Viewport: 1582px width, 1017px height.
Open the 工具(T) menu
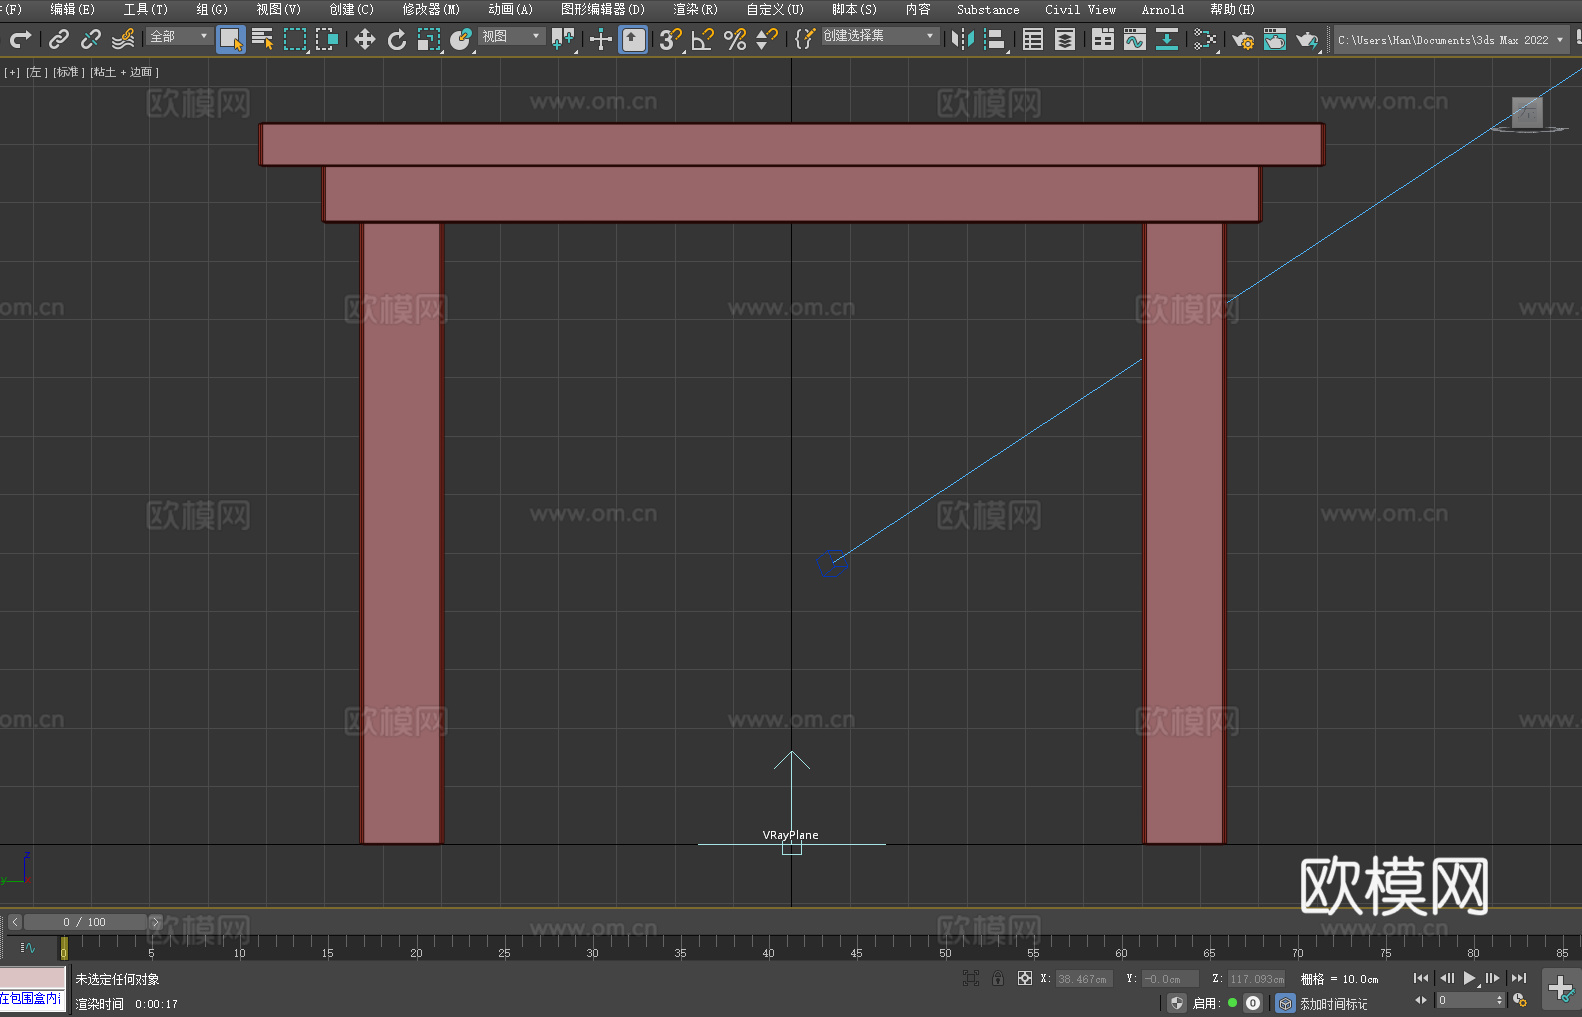[x=146, y=9]
